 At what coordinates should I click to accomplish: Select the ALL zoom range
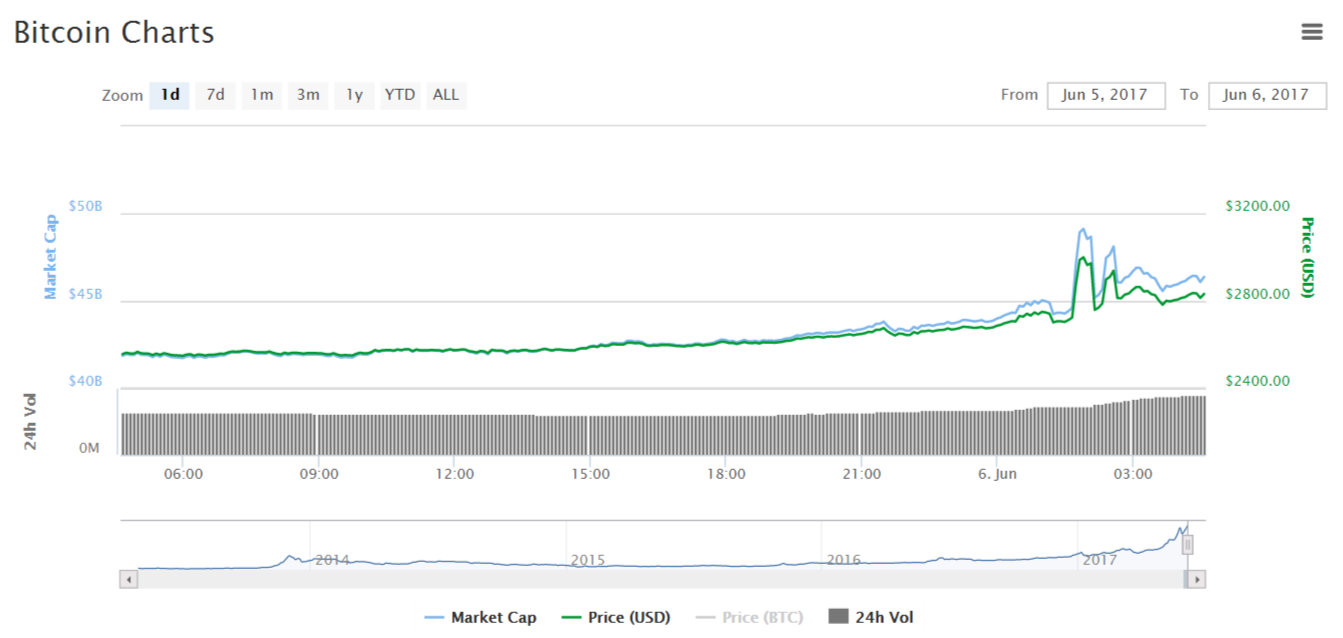click(446, 95)
